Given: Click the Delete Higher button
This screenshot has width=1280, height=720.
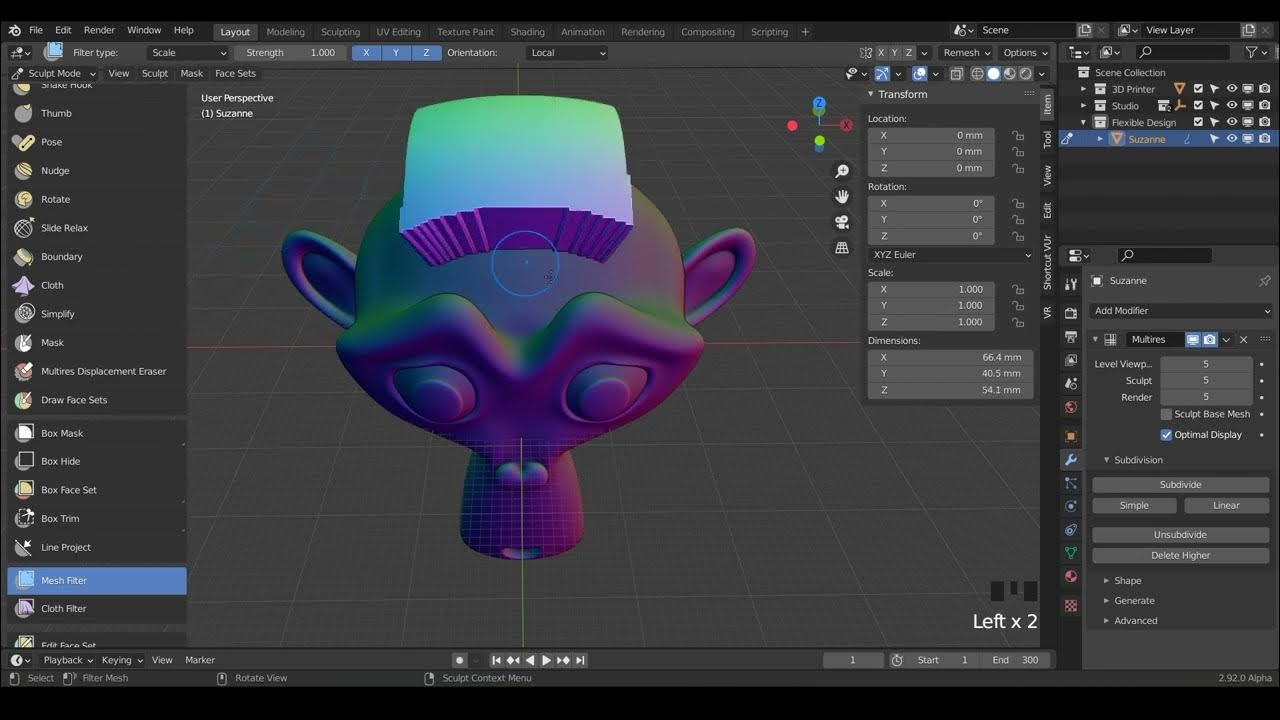Looking at the screenshot, I should tap(1180, 556).
